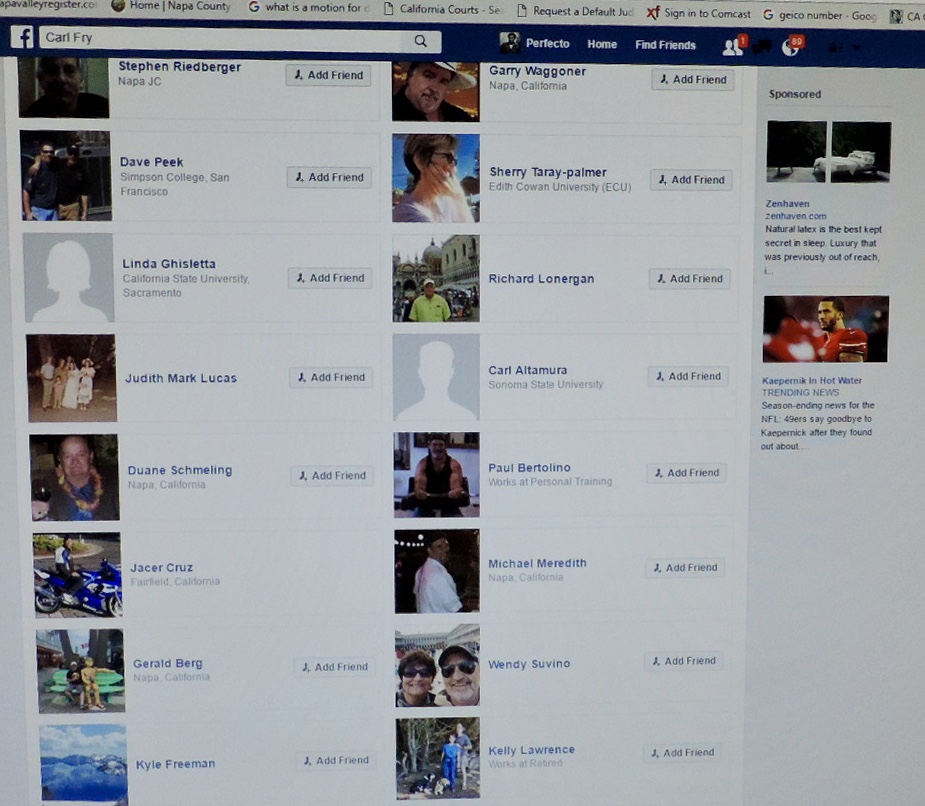This screenshot has height=806, width=925.
Task: Add Dave Peek as friend
Action: point(329,177)
